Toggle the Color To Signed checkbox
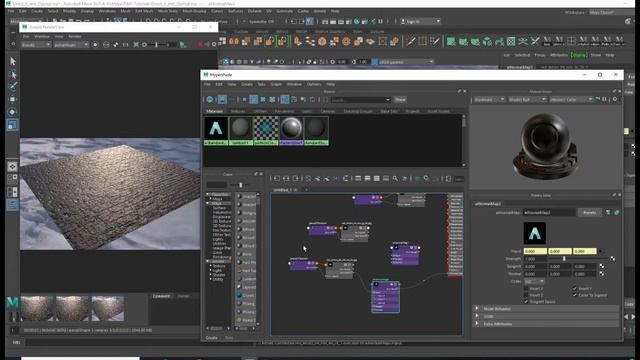The height and width of the screenshot is (360, 640). 575,295
